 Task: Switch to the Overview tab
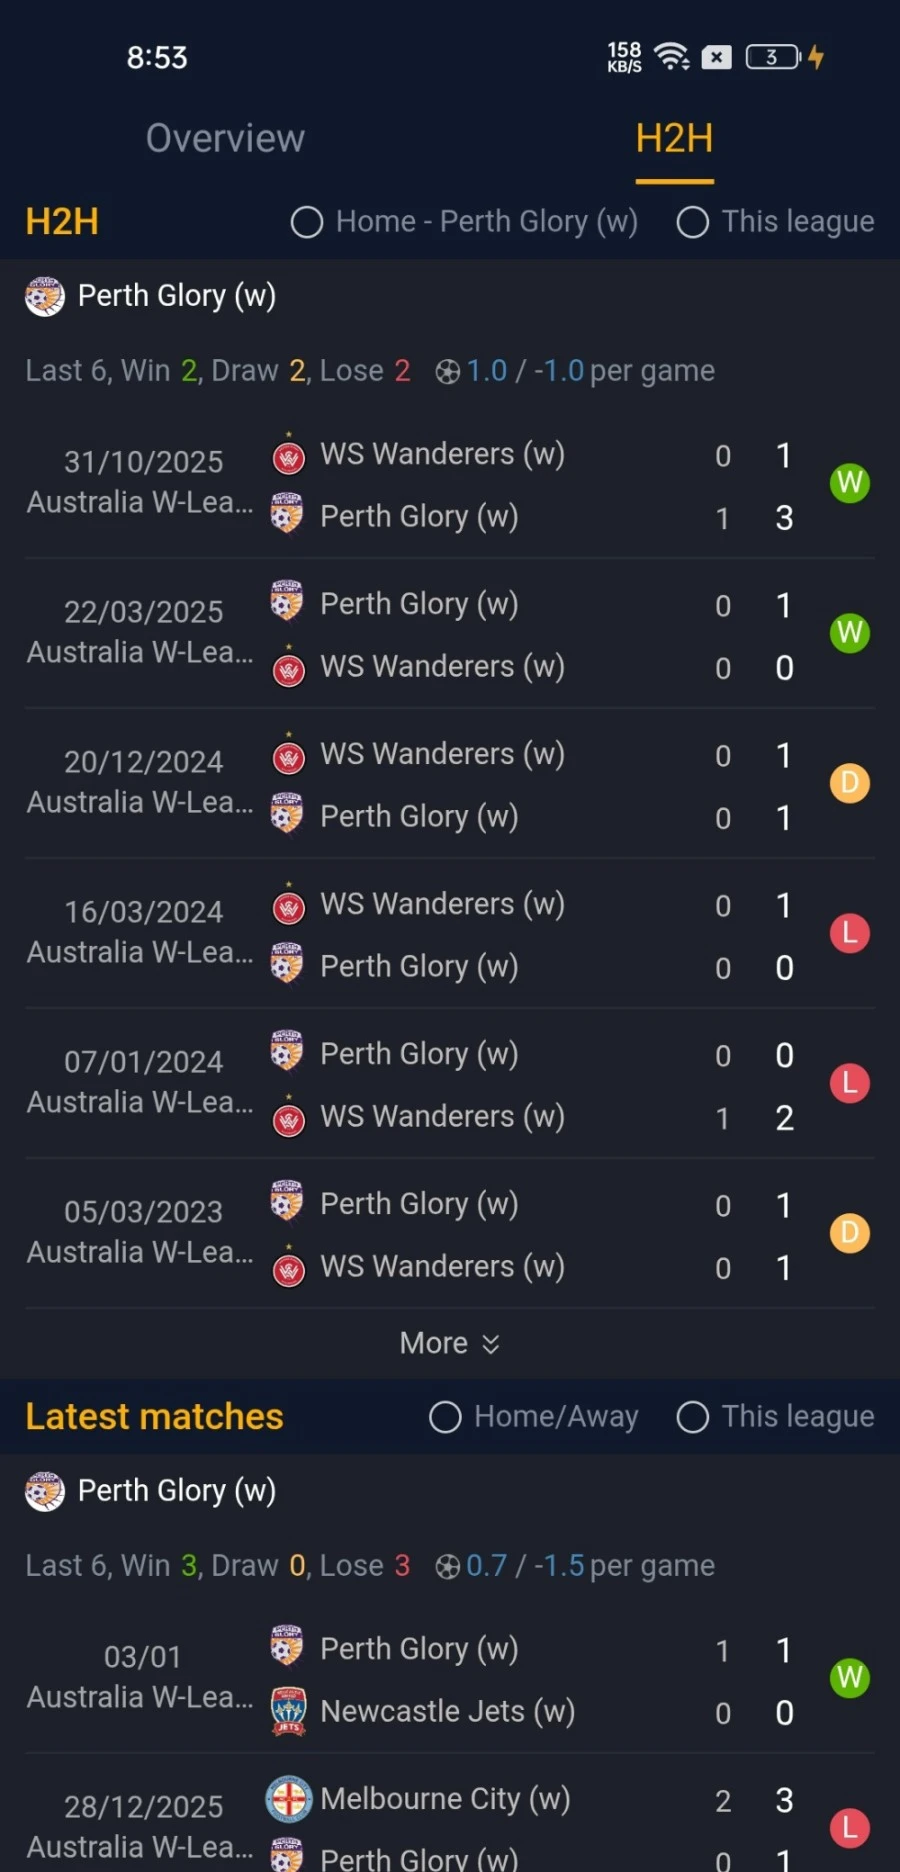[x=225, y=138]
